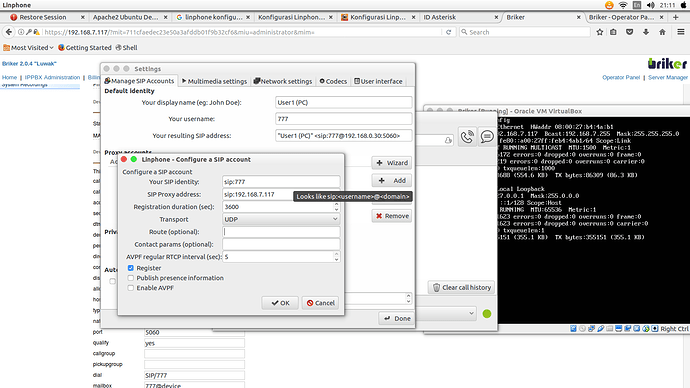Screen dimensions: 690x388
Task: Go to IPPBX Administration link
Action: pyautogui.click(x=52, y=77)
